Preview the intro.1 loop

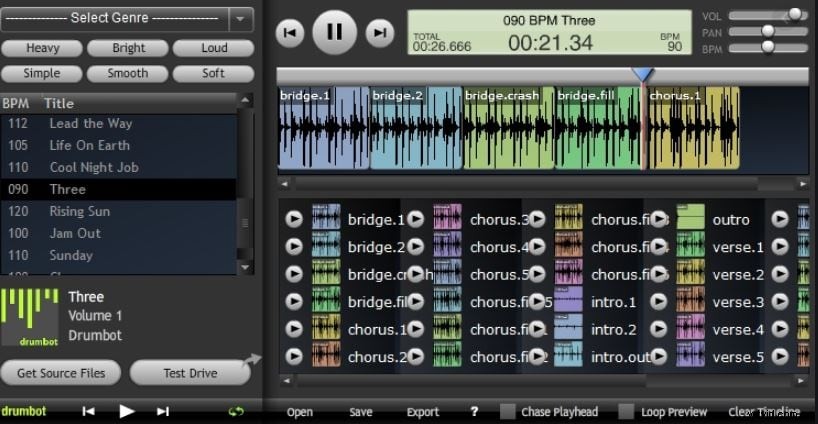point(537,301)
